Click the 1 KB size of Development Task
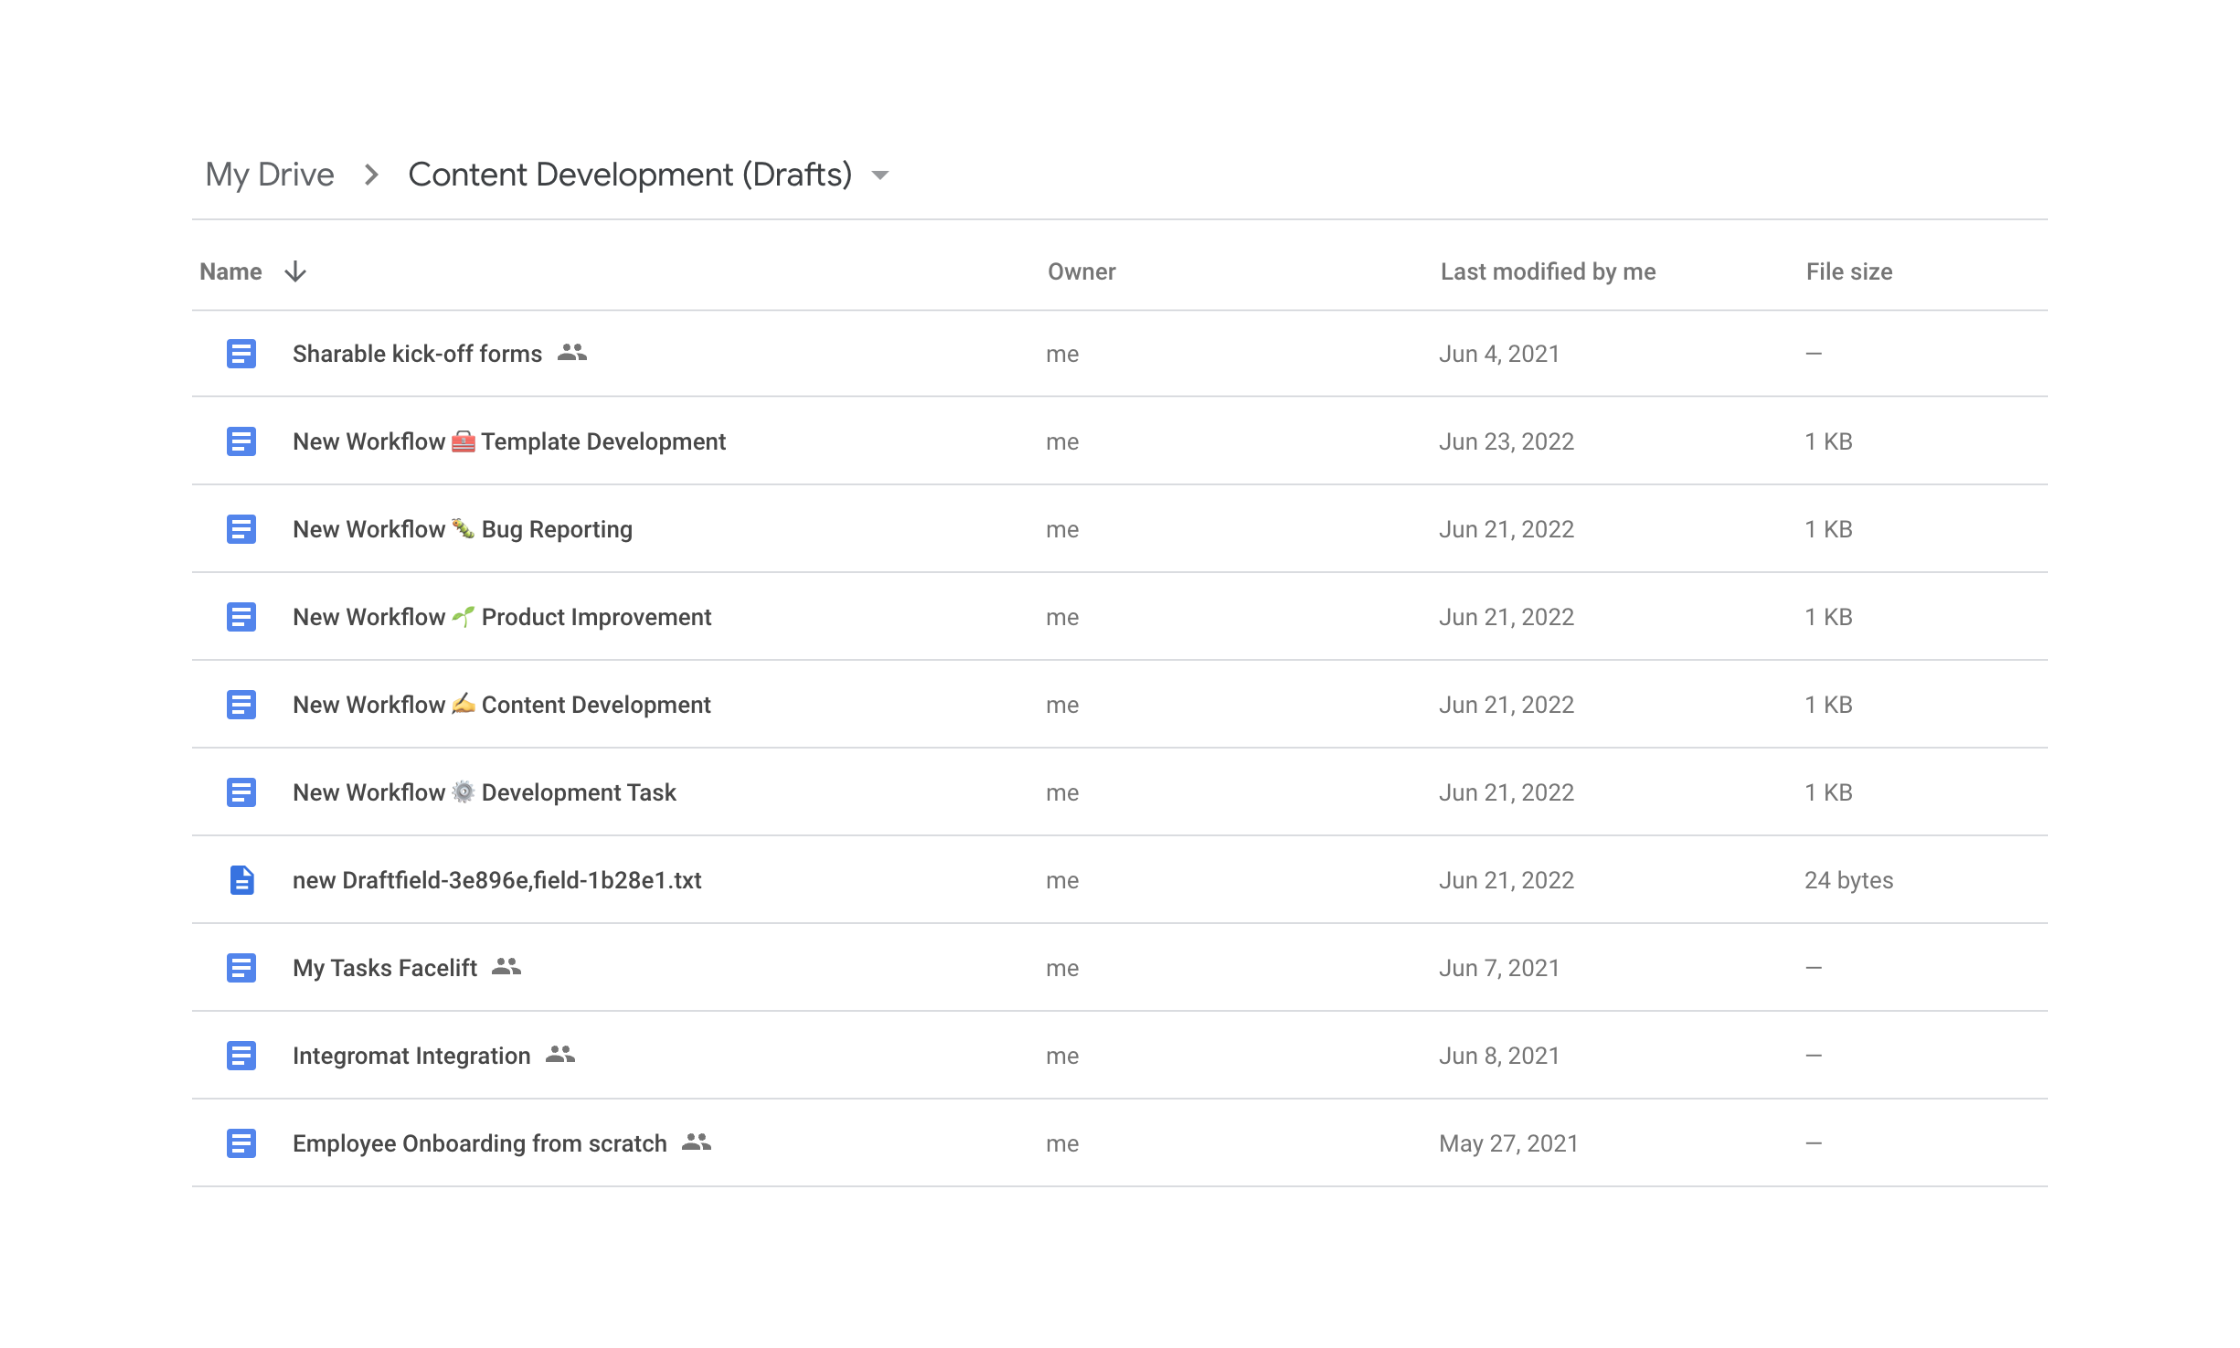Viewport: 2240px width, 1348px height. coord(1829,793)
